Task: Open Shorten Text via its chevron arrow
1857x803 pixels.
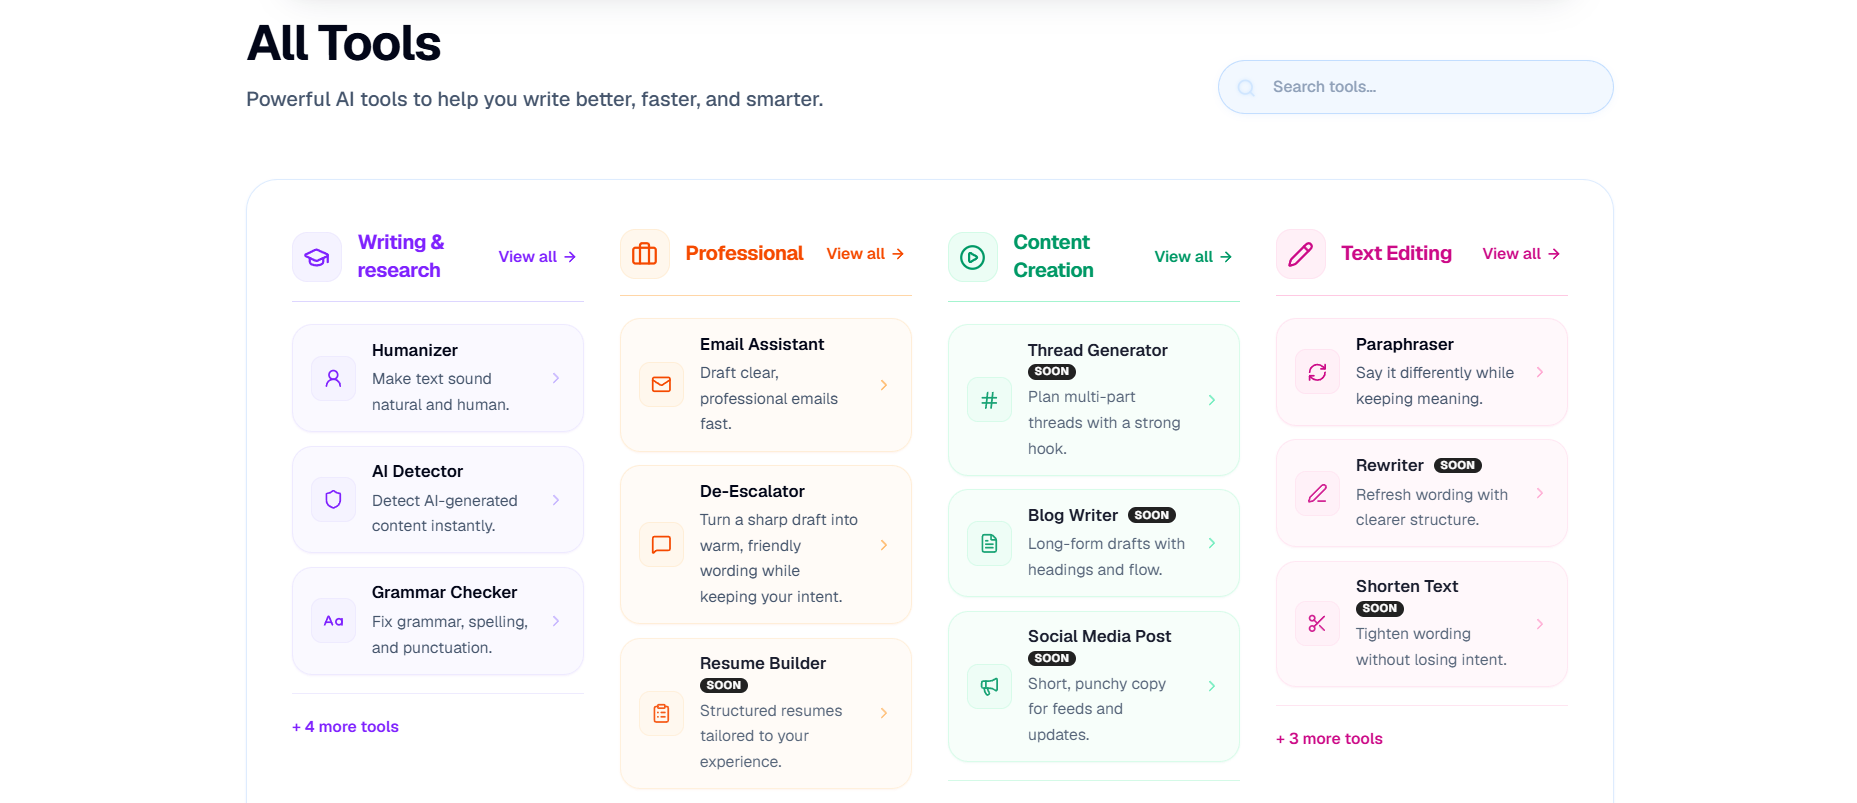Action: point(1540,624)
